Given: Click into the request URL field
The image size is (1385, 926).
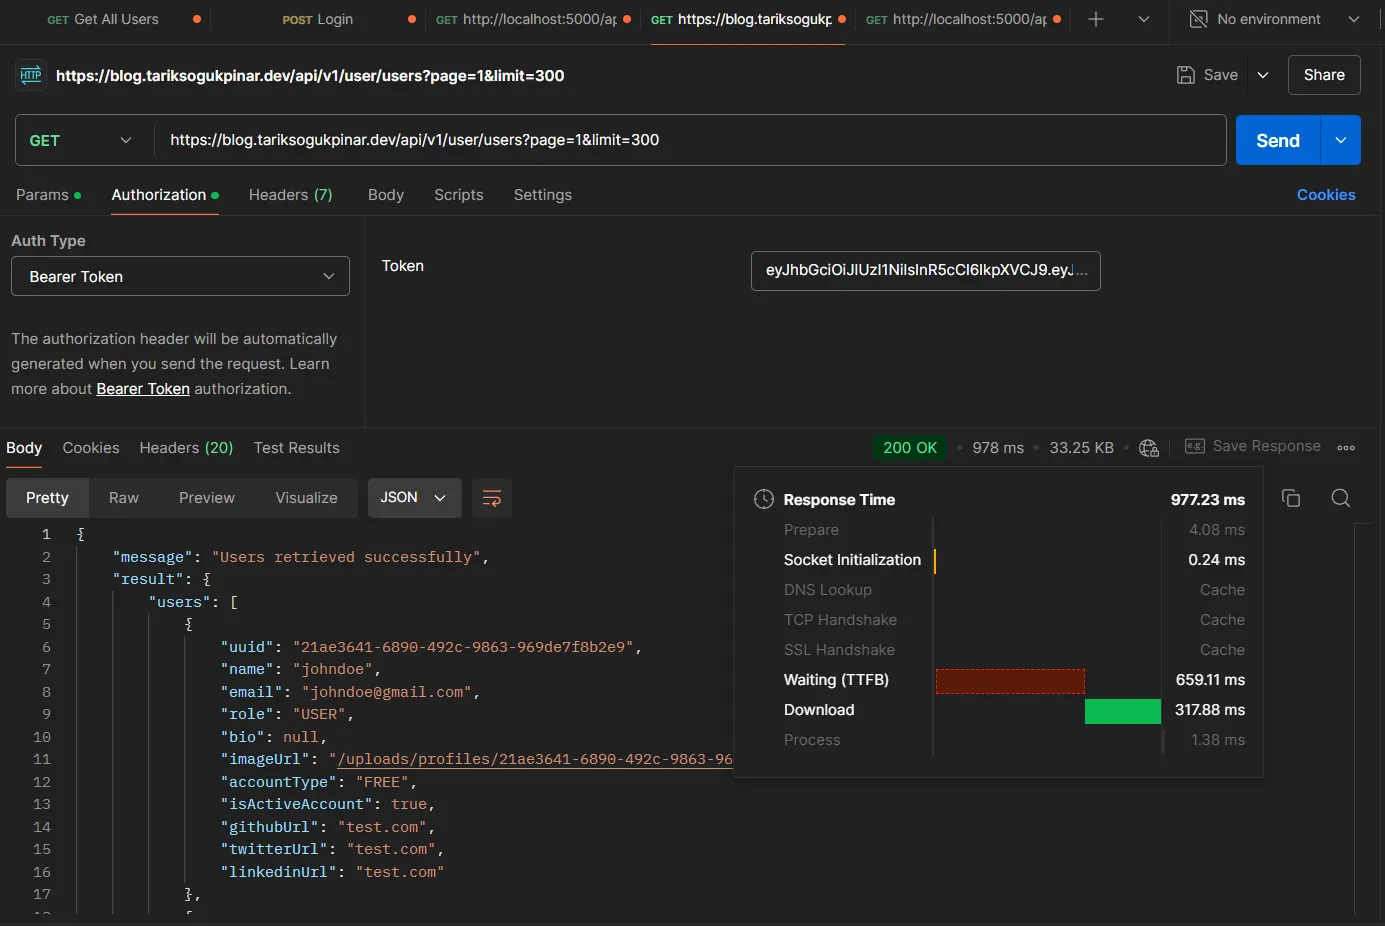Looking at the screenshot, I should pos(690,141).
